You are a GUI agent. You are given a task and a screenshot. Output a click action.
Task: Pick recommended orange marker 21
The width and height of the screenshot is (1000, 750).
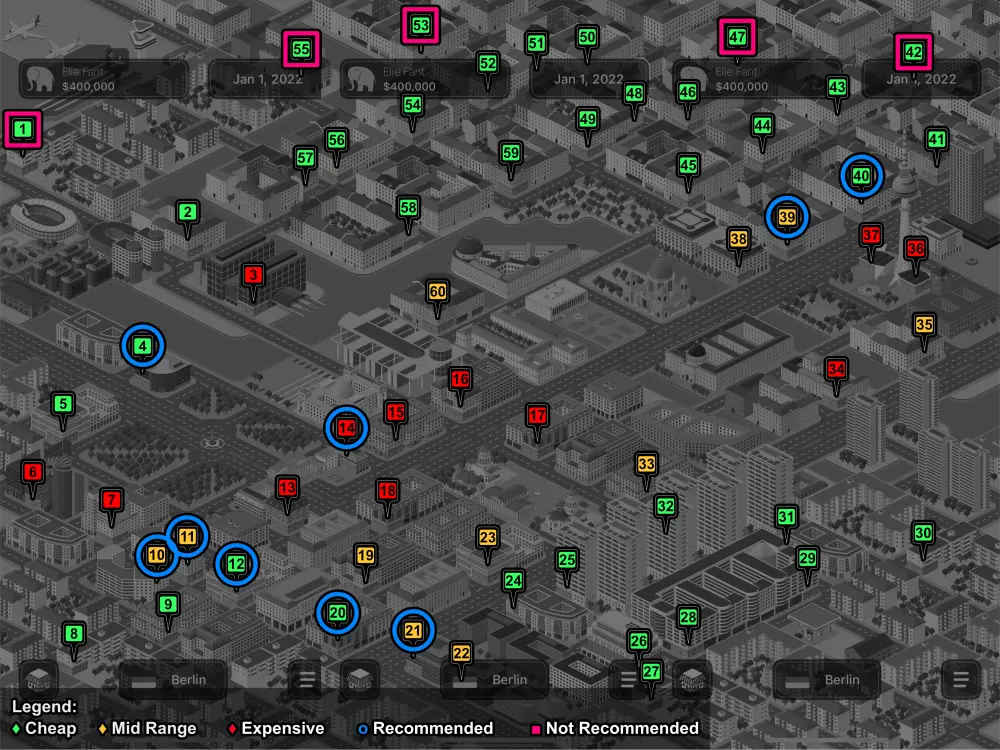[x=413, y=630]
